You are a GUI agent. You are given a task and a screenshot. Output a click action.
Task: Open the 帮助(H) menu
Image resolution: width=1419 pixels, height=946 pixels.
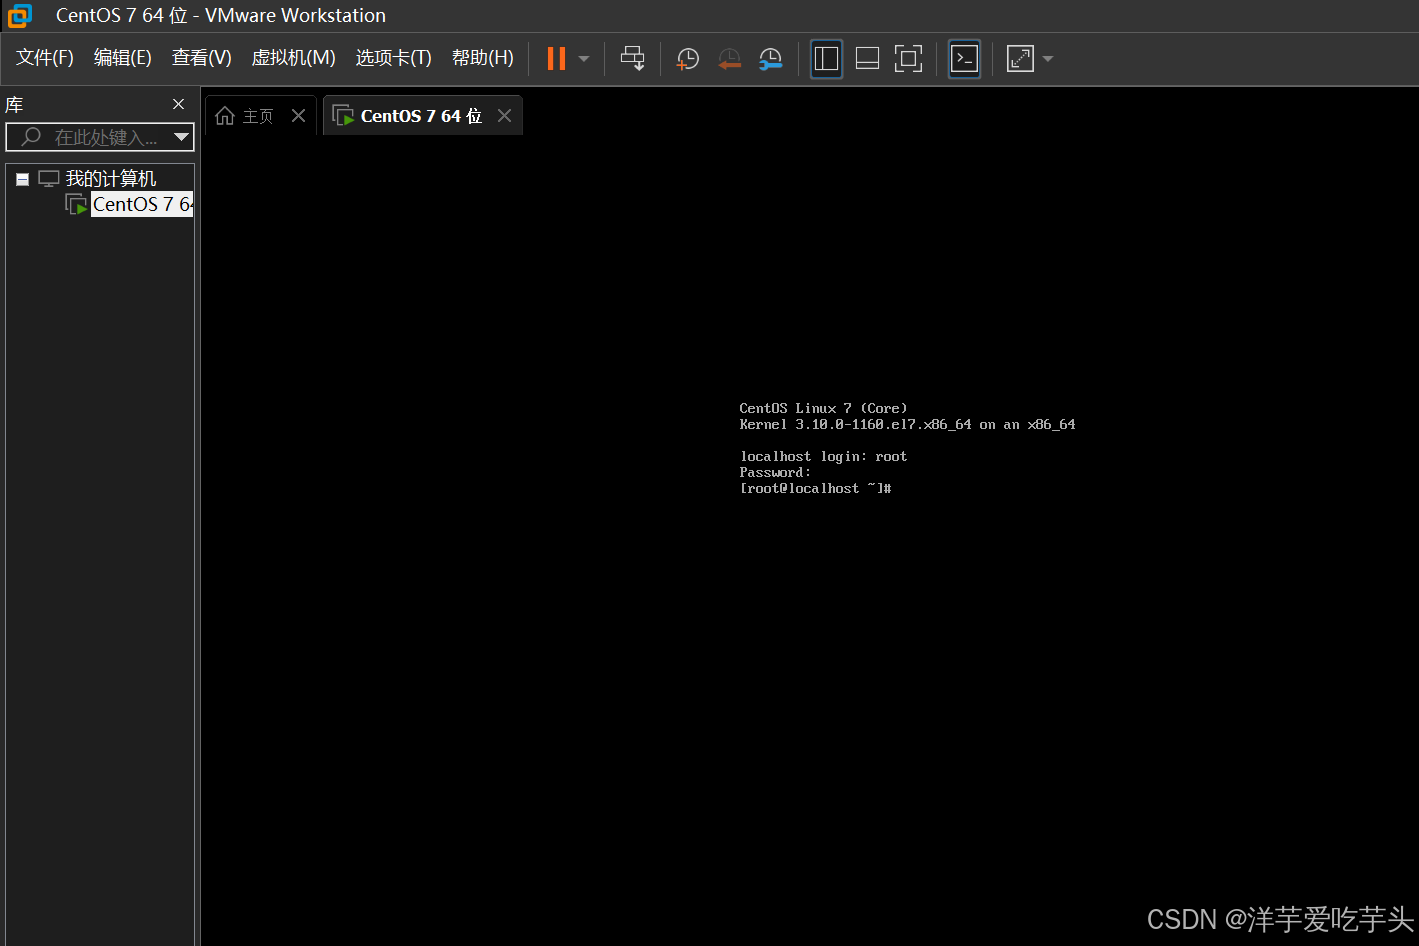[x=483, y=58]
